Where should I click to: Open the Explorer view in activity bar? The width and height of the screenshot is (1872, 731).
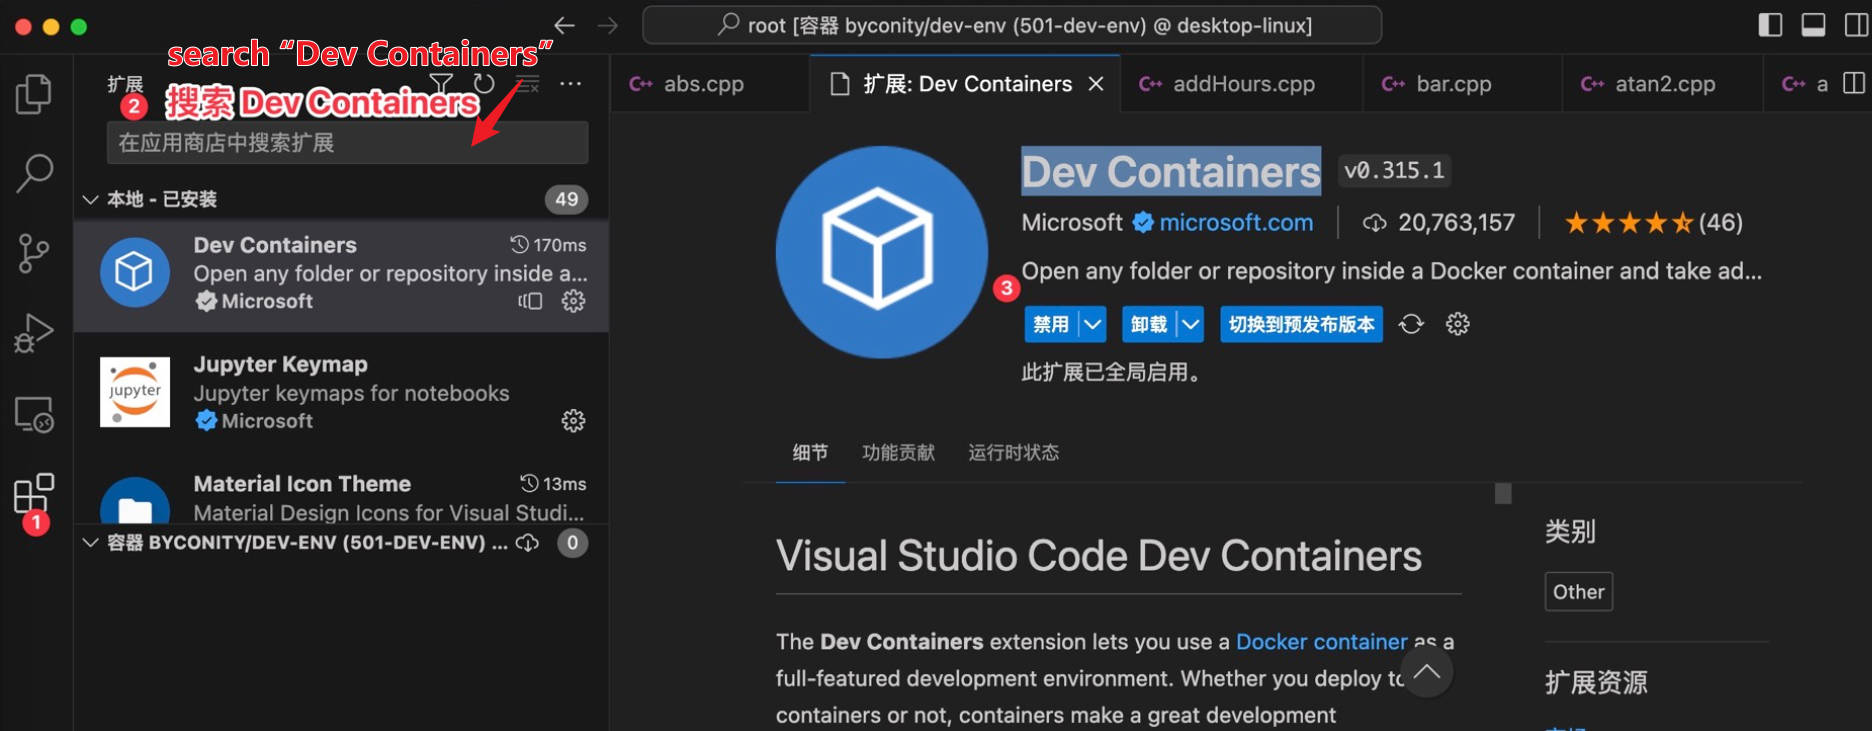34,94
